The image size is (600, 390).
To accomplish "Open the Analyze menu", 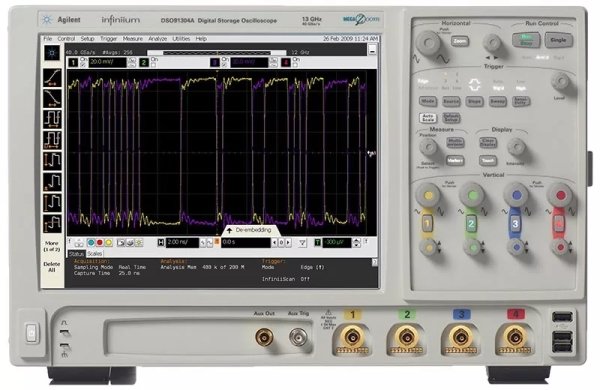I will point(158,39).
